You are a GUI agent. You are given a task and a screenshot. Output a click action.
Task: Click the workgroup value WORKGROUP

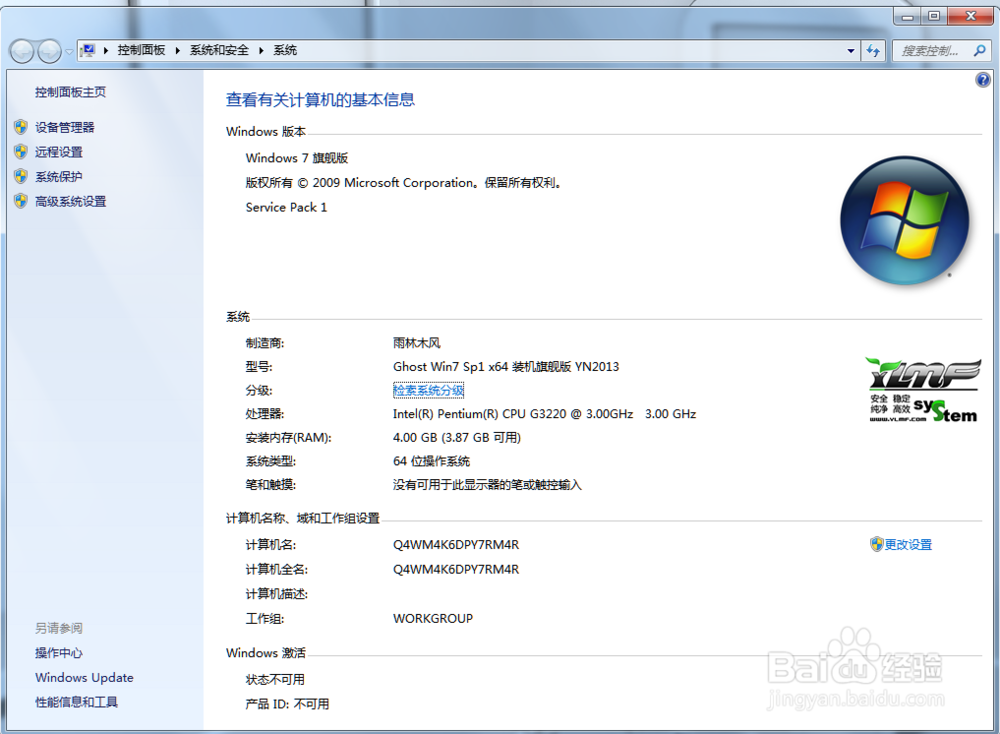[x=433, y=619]
